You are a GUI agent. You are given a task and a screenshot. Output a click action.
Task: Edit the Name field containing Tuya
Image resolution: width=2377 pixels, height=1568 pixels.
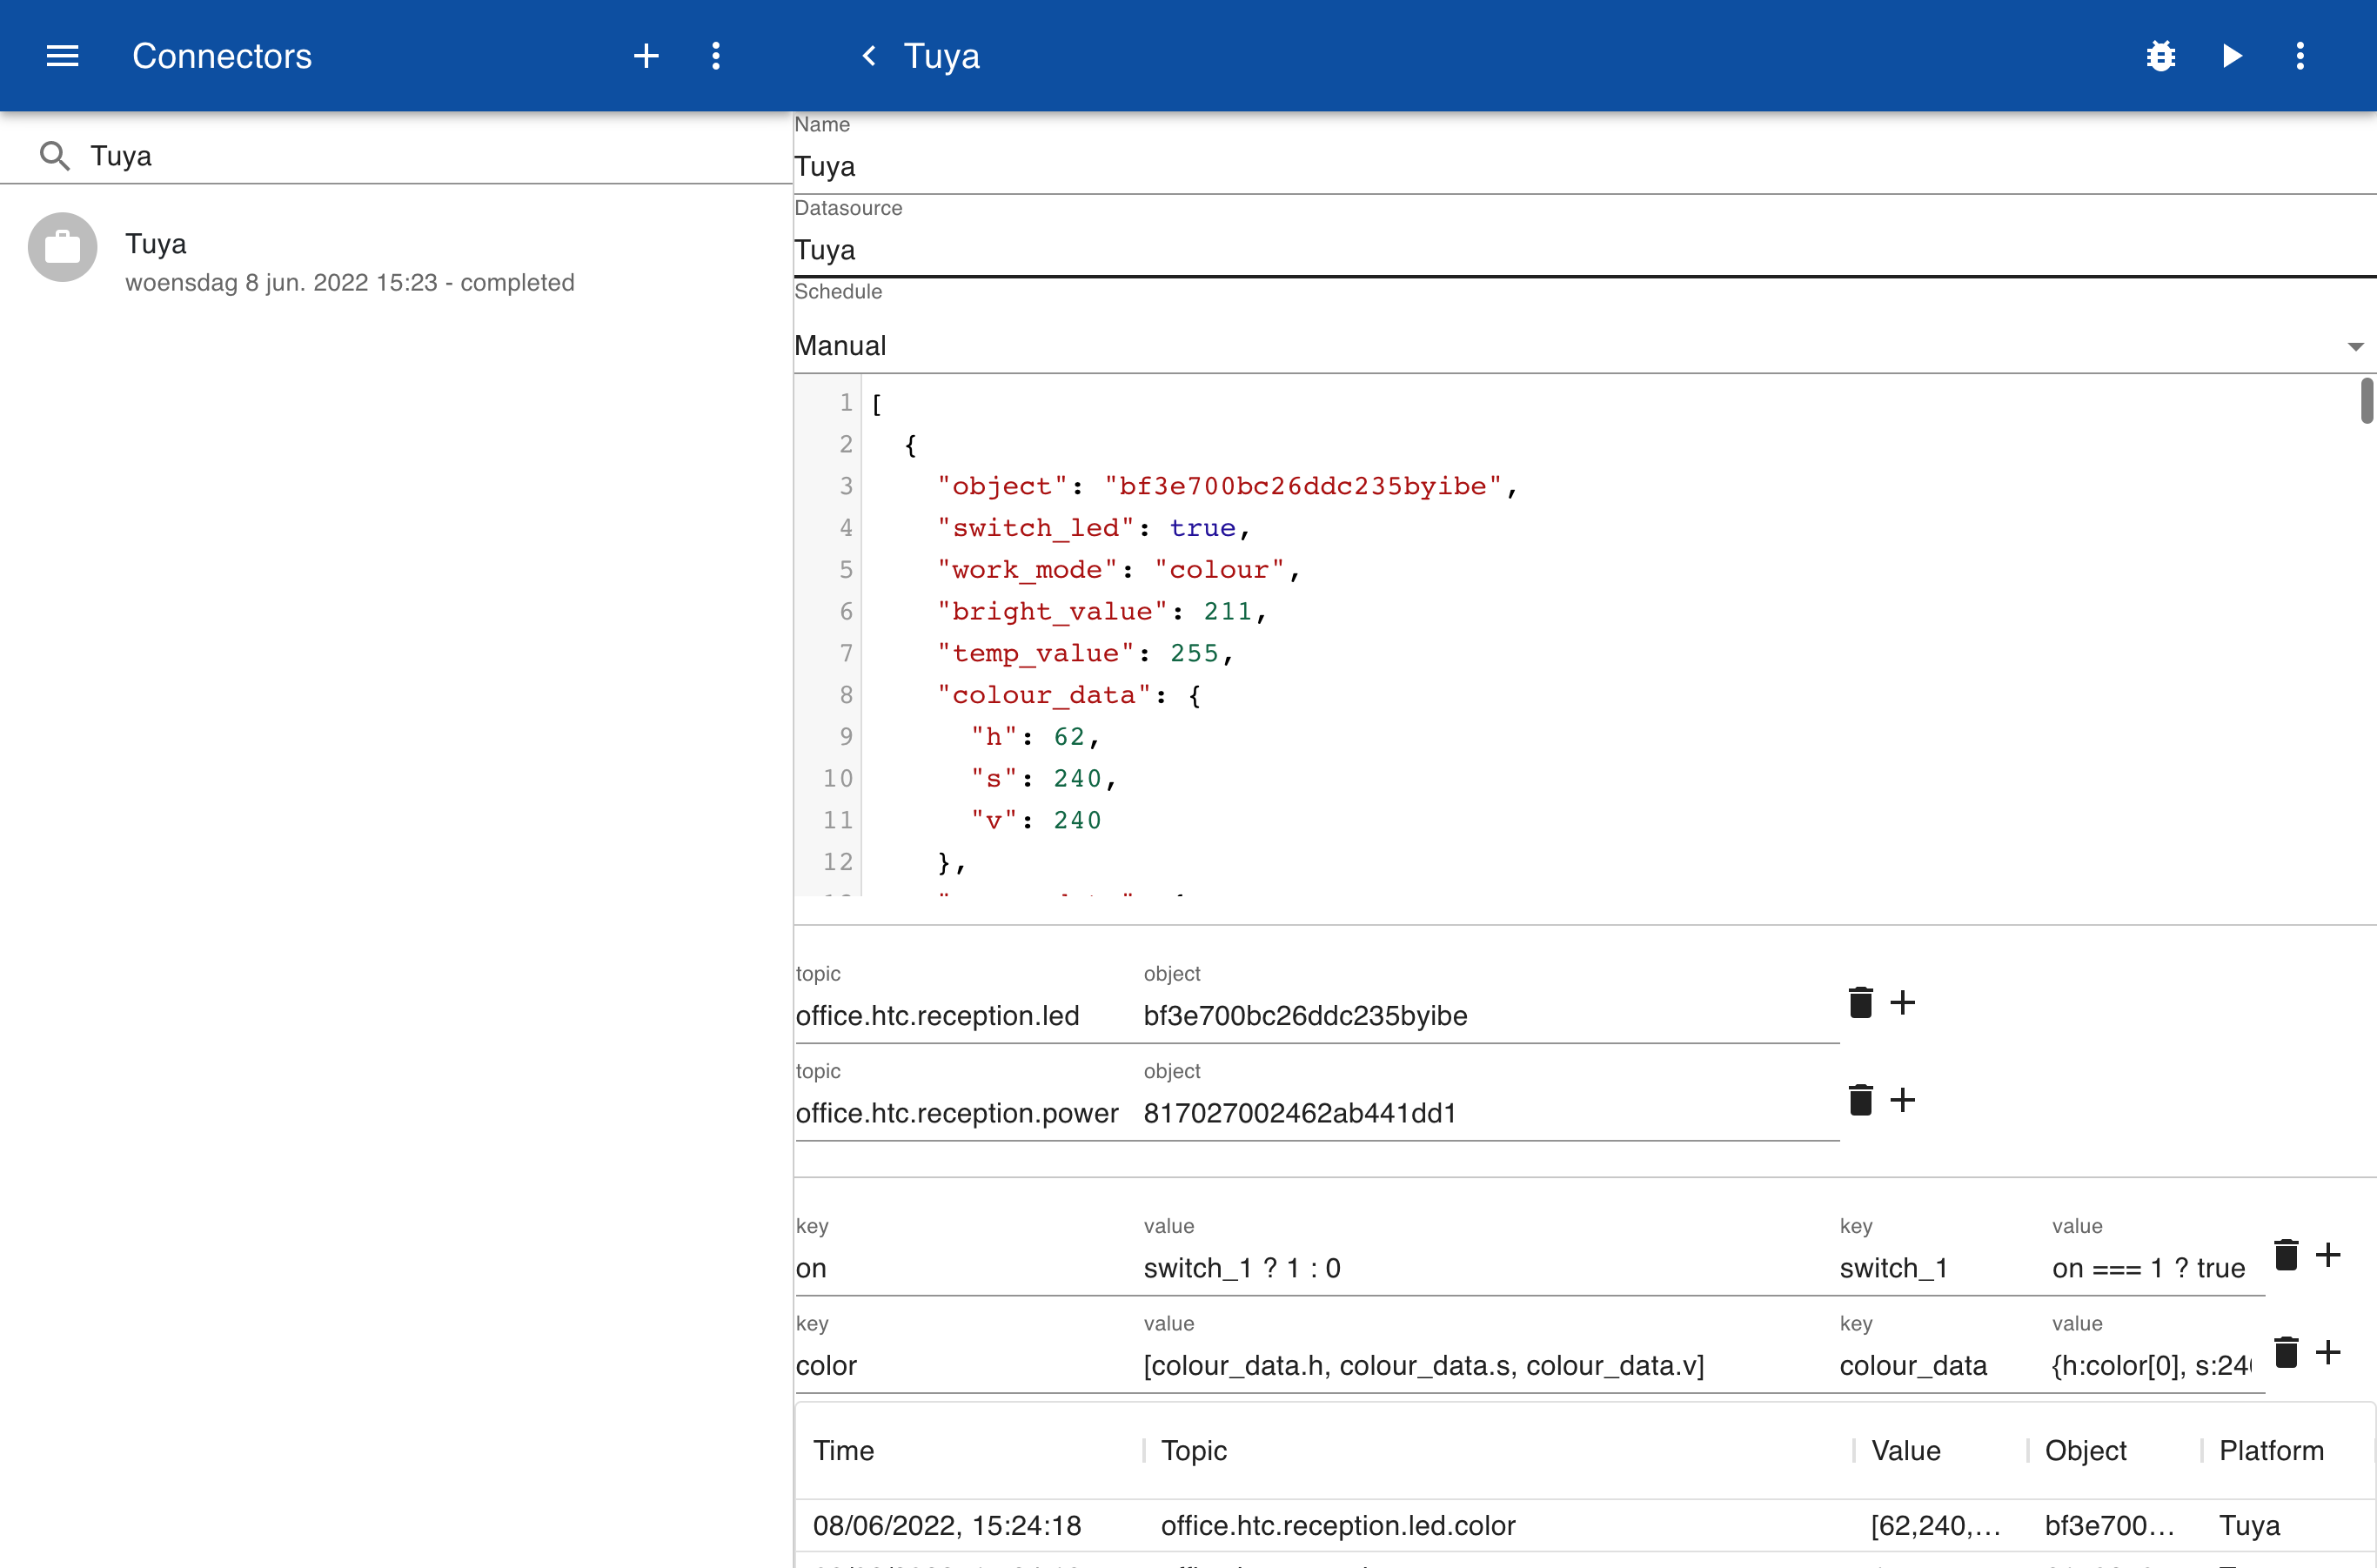pos(1585,167)
